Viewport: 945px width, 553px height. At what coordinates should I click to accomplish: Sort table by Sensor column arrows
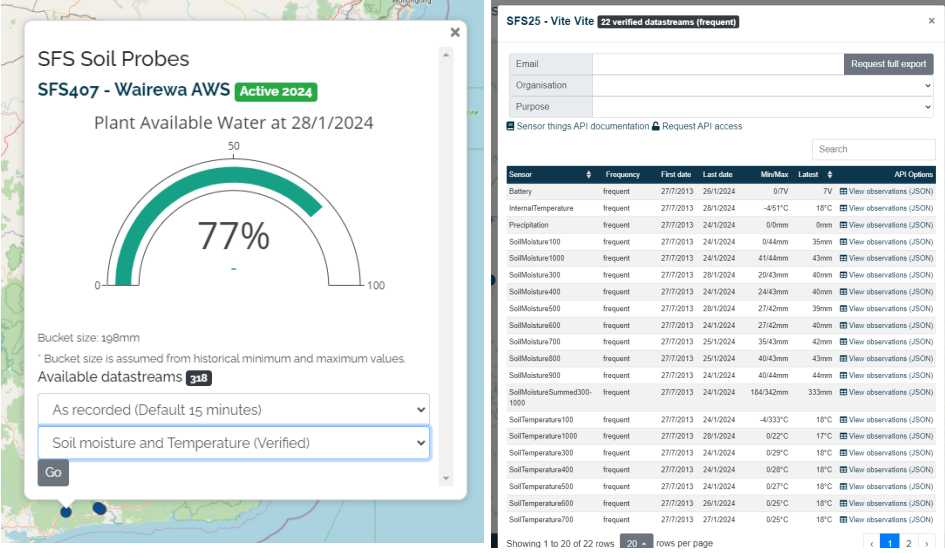click(x=589, y=175)
